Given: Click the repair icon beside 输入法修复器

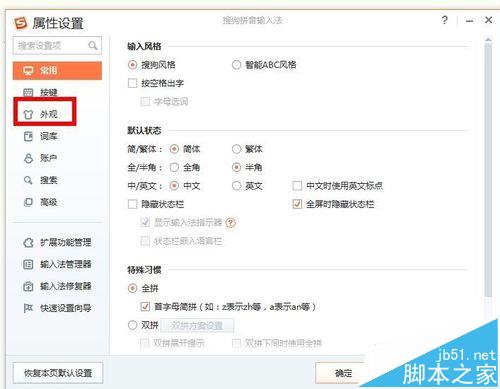Looking at the screenshot, I should pyautogui.click(x=28, y=286).
